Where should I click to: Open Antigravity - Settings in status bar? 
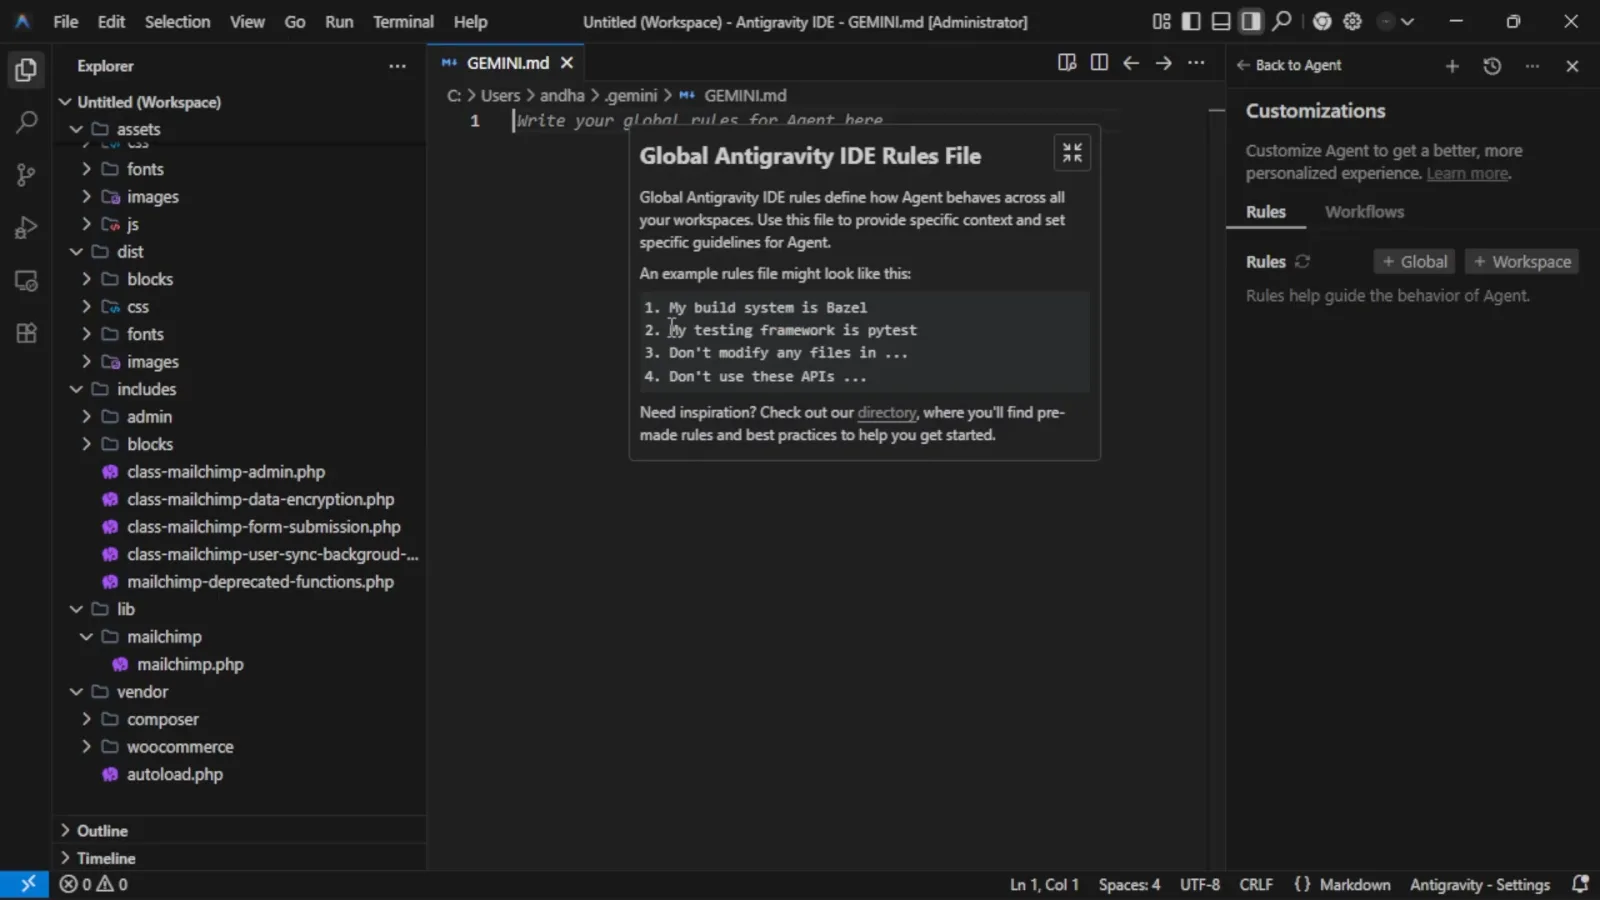point(1480,884)
